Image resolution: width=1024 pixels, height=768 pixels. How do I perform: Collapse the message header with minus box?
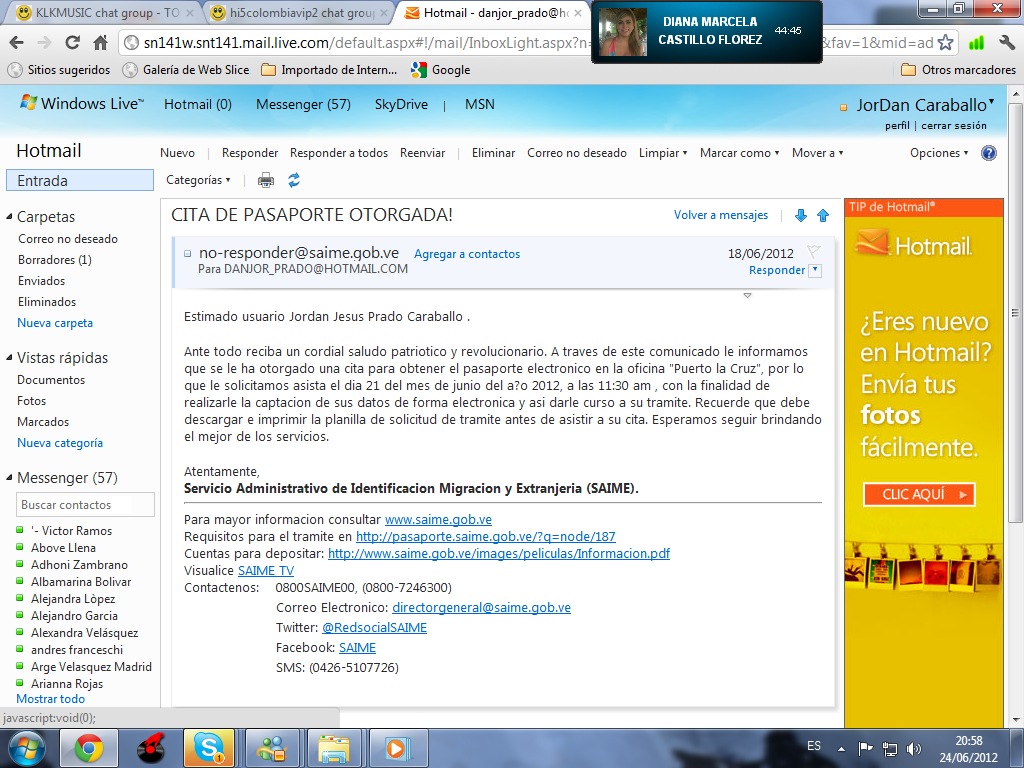point(187,253)
